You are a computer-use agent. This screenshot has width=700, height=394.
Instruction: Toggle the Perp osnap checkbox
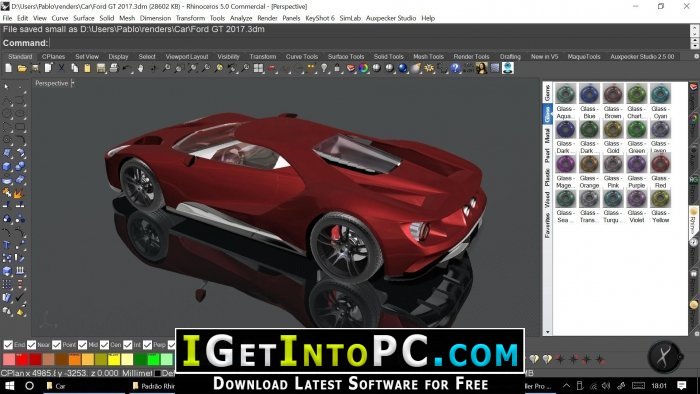[x=147, y=344]
